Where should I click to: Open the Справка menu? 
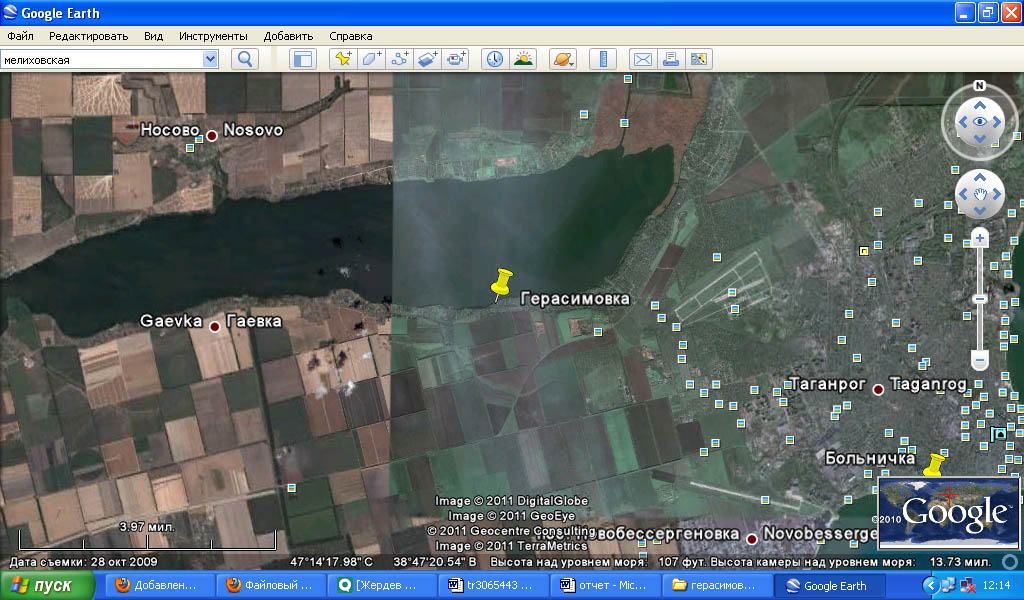tap(351, 36)
